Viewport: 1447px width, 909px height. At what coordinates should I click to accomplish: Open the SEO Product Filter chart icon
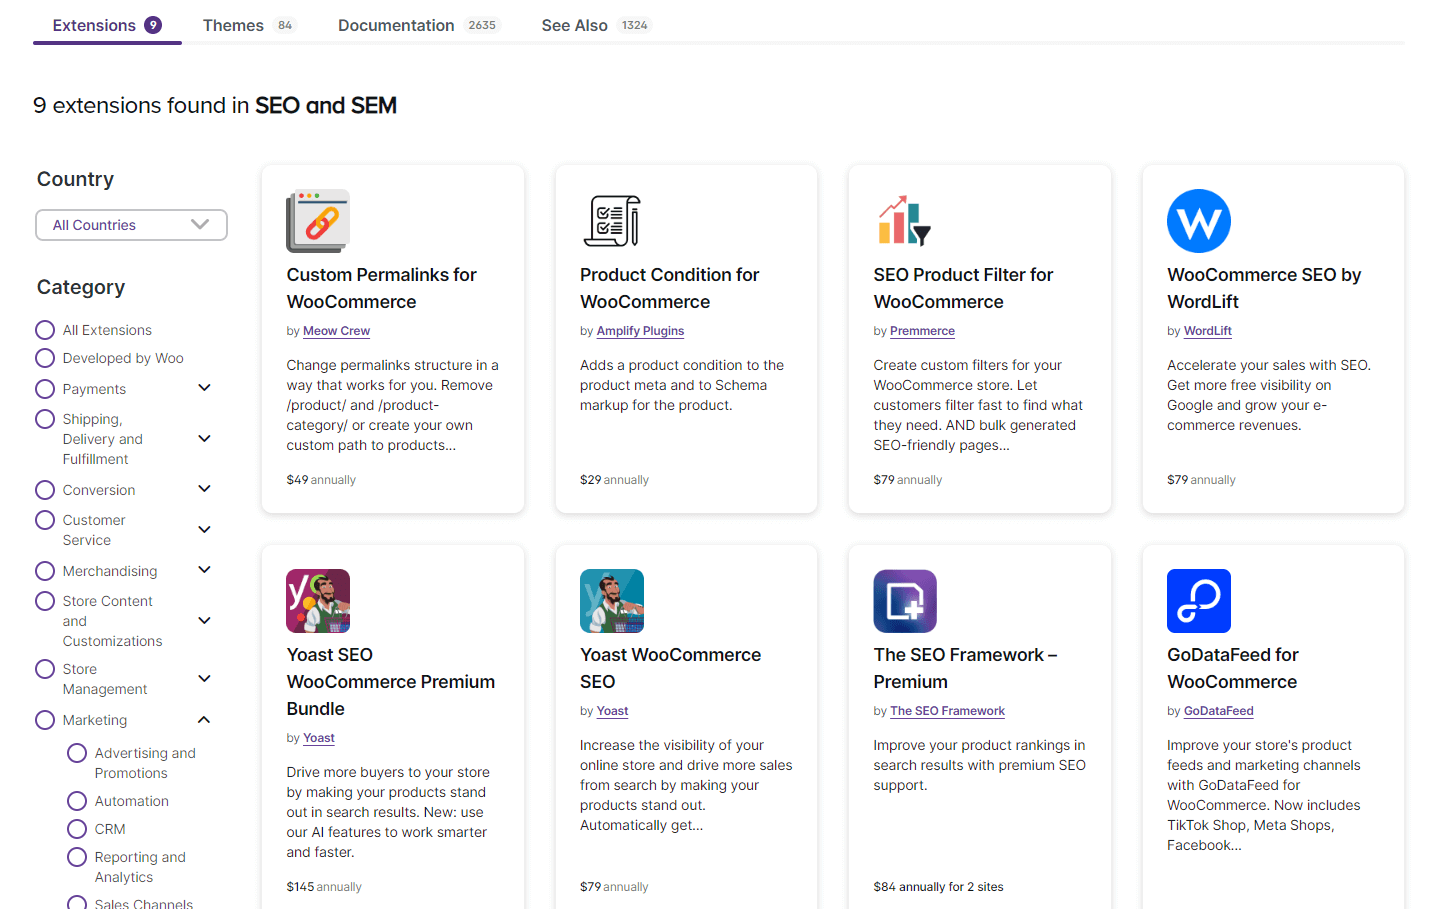[905, 221]
